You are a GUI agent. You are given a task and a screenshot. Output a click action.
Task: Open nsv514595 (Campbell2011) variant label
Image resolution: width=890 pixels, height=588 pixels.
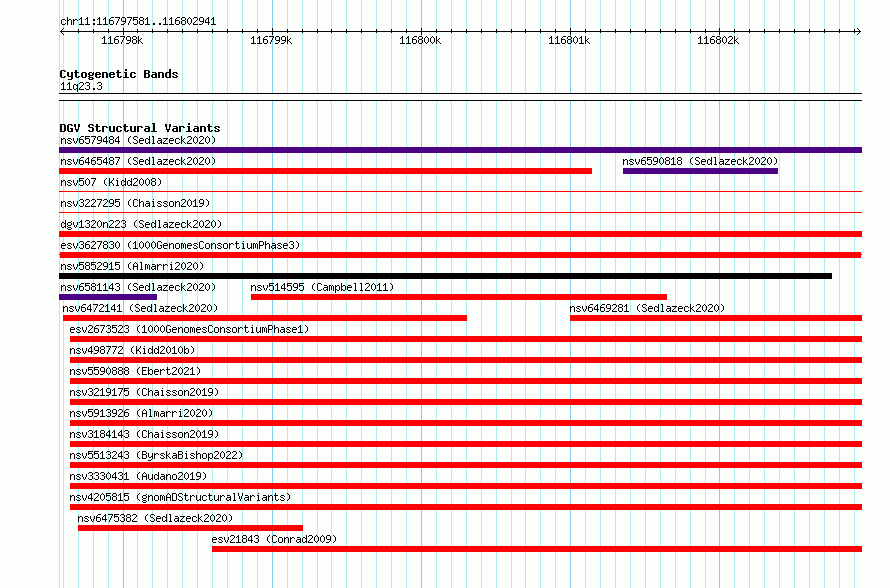(x=322, y=287)
